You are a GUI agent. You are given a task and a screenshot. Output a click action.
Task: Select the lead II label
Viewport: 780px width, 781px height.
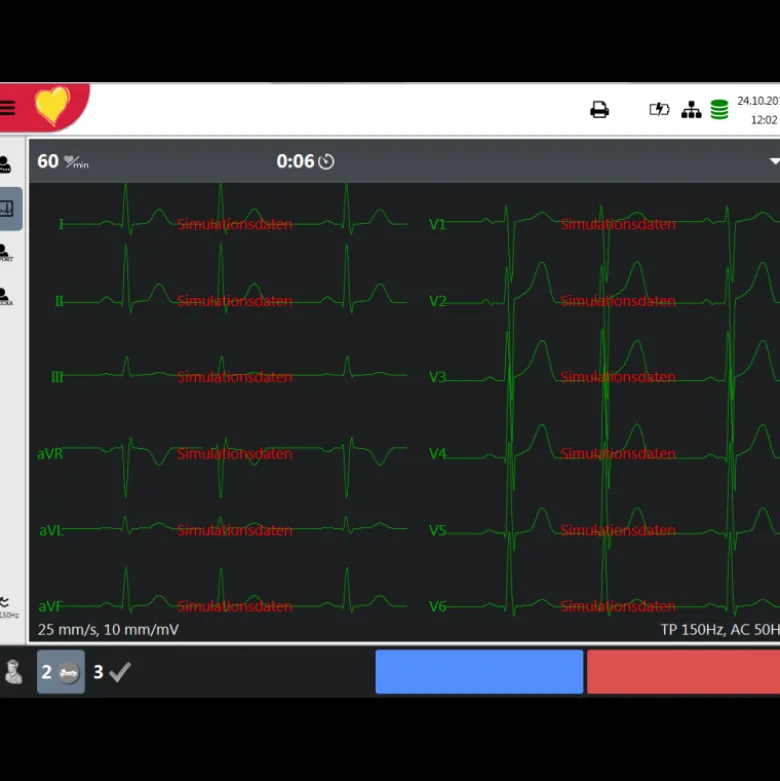click(x=59, y=301)
